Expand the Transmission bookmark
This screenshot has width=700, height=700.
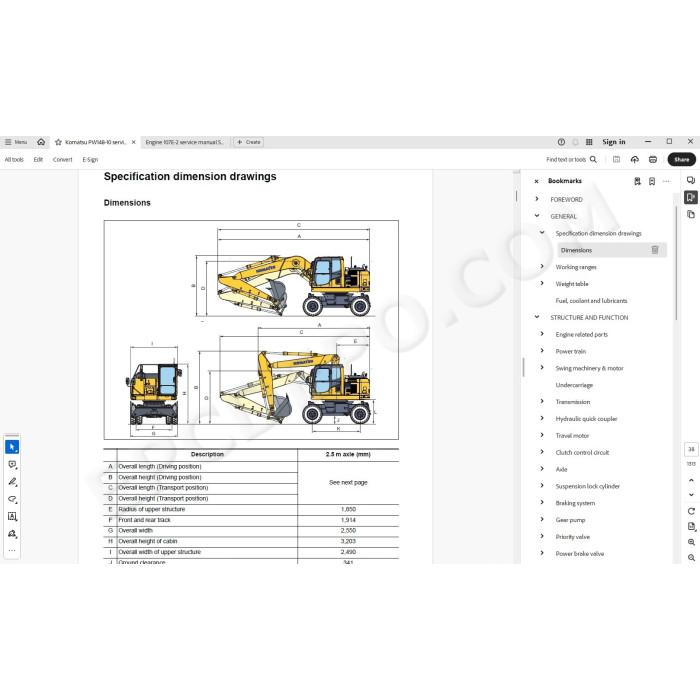click(542, 401)
